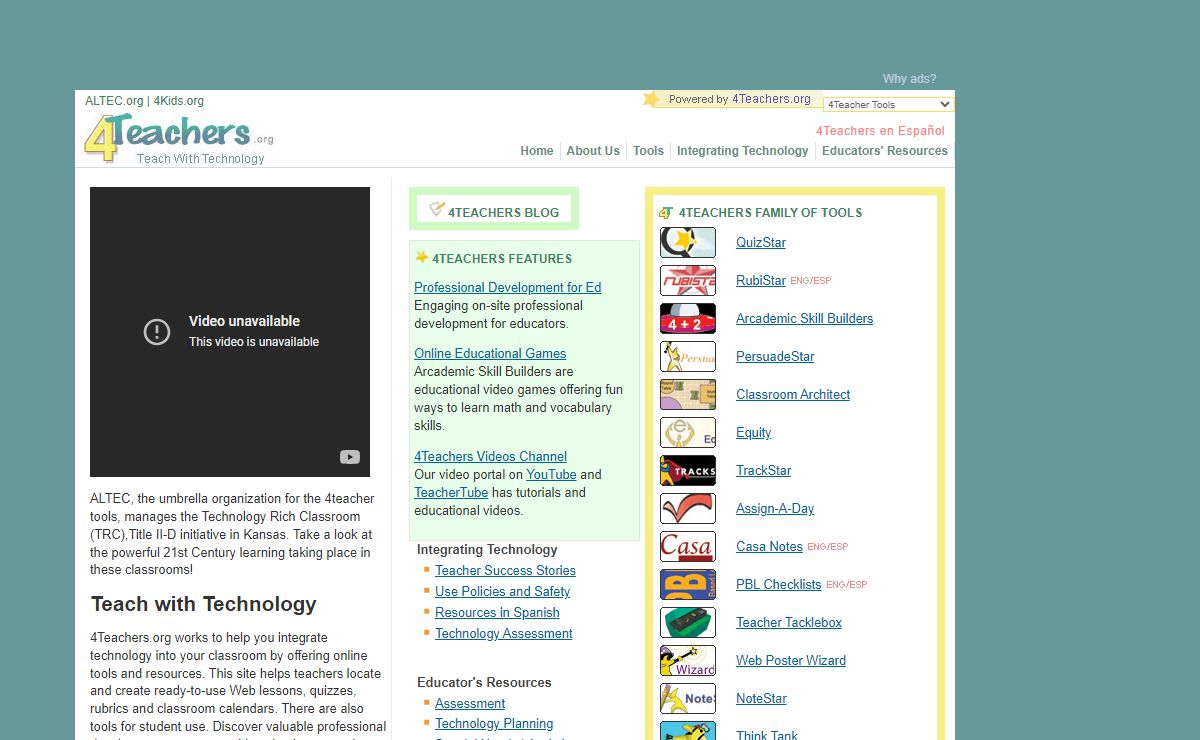Open the 4Teacher Tools dropdown

[889, 104]
